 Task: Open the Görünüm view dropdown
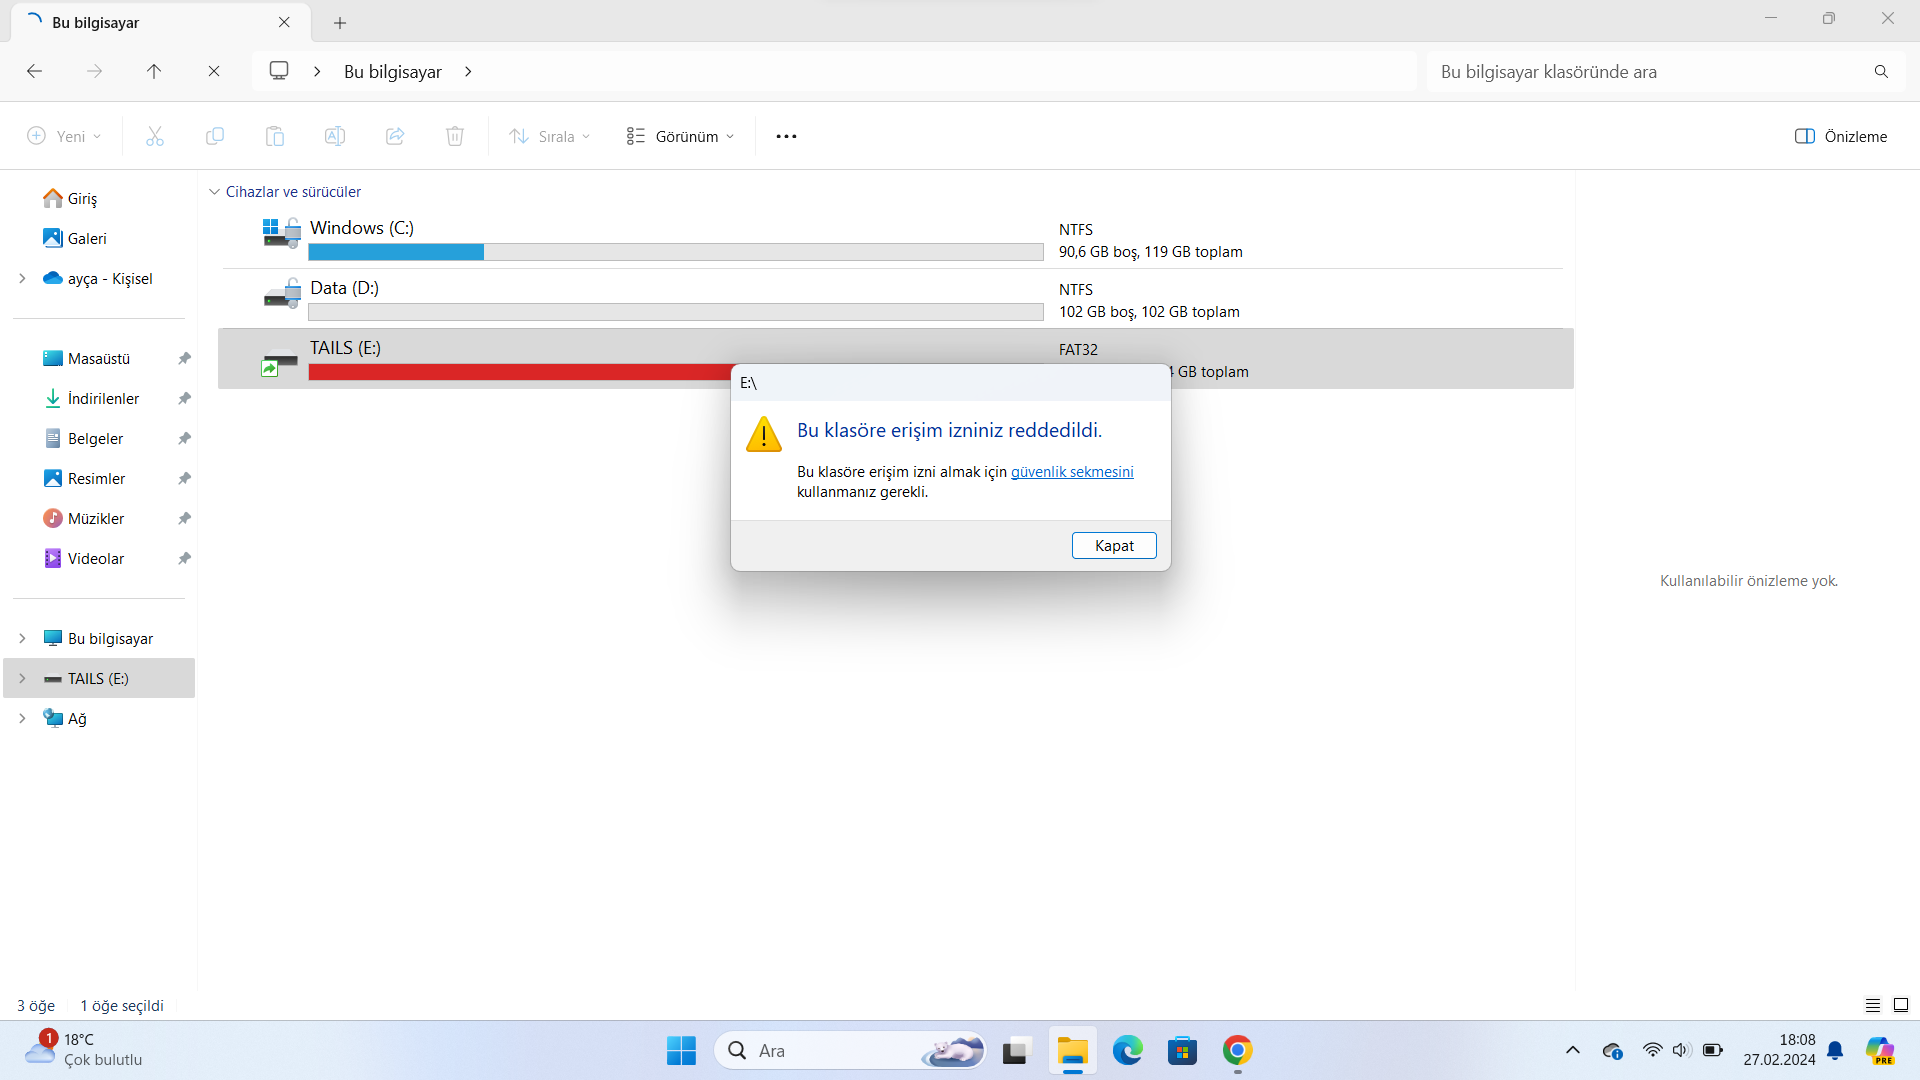tap(681, 137)
